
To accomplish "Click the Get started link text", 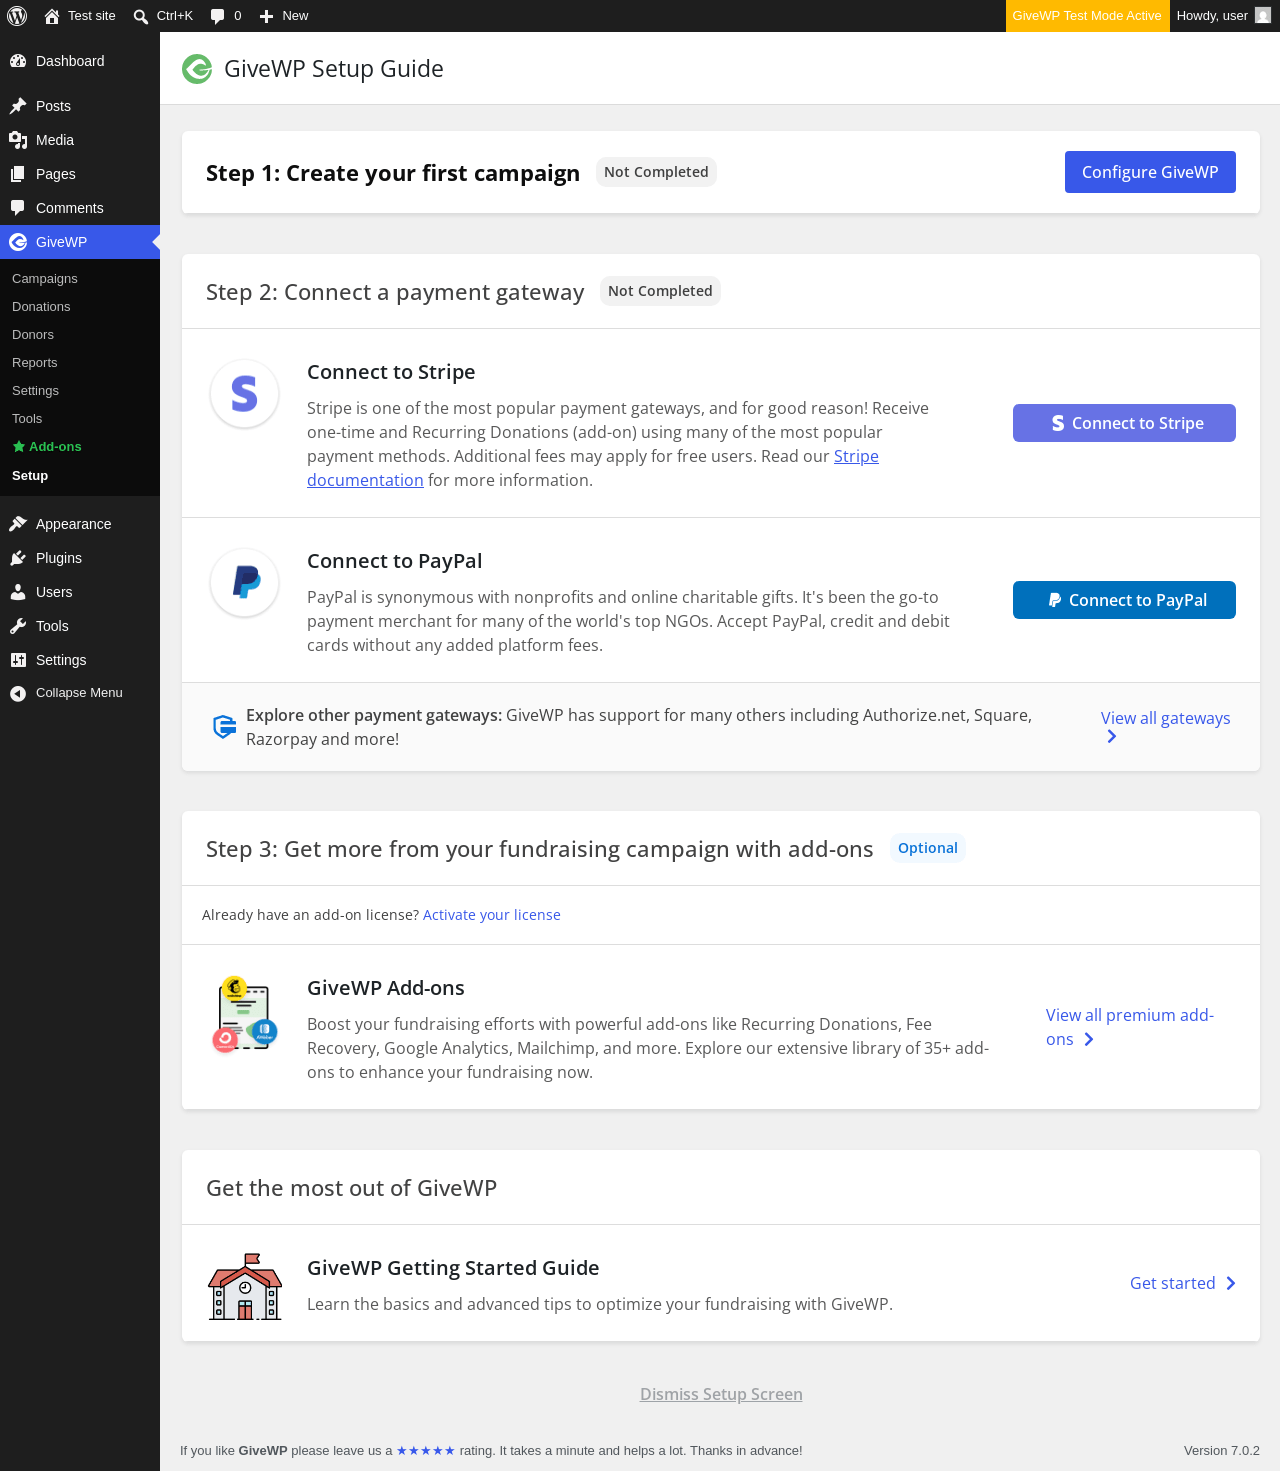I will click(1173, 1283).
